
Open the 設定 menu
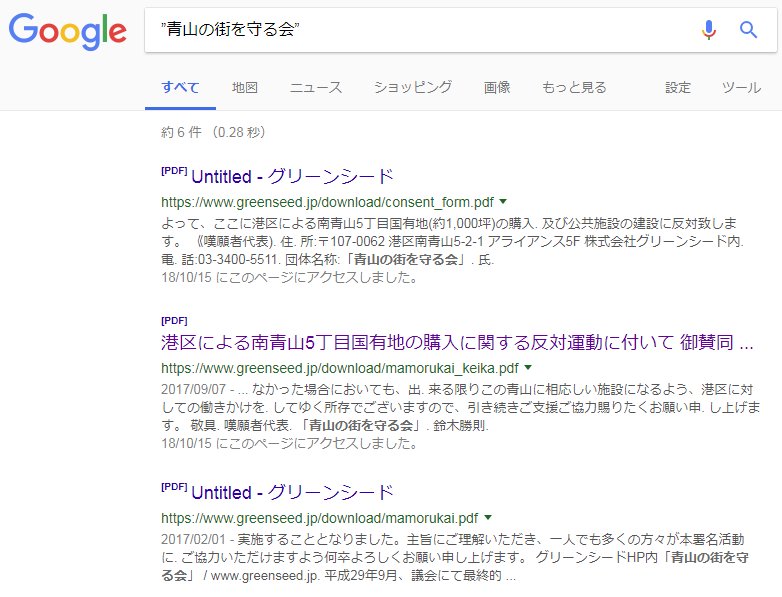[x=678, y=87]
